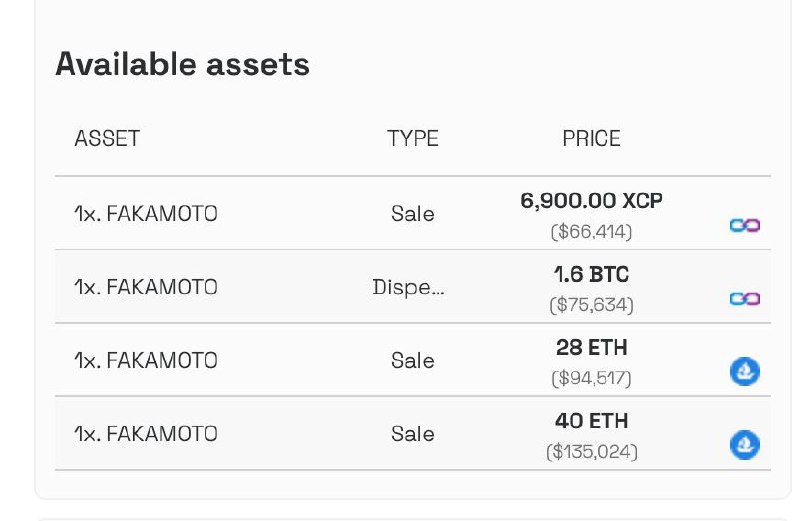Click the 40 ETH price
The width and height of the screenshot is (800, 521).
[591, 421]
